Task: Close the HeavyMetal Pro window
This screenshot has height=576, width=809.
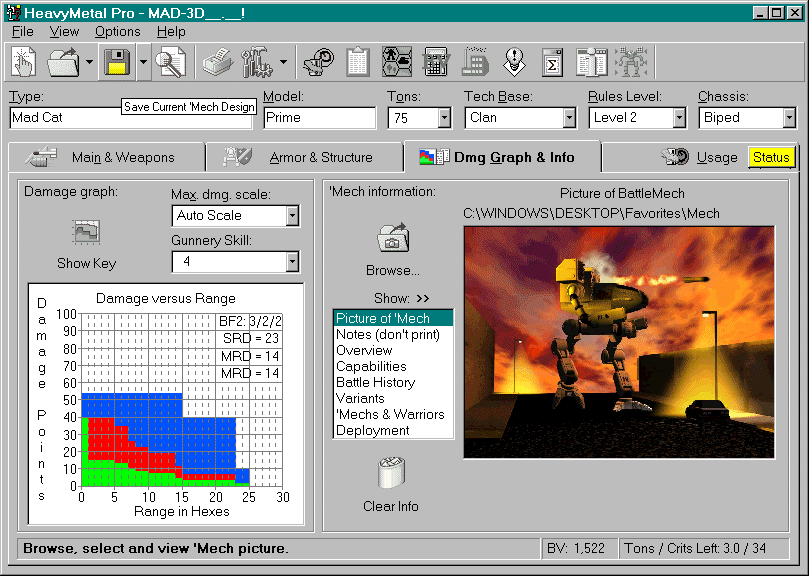Action: 795,13
